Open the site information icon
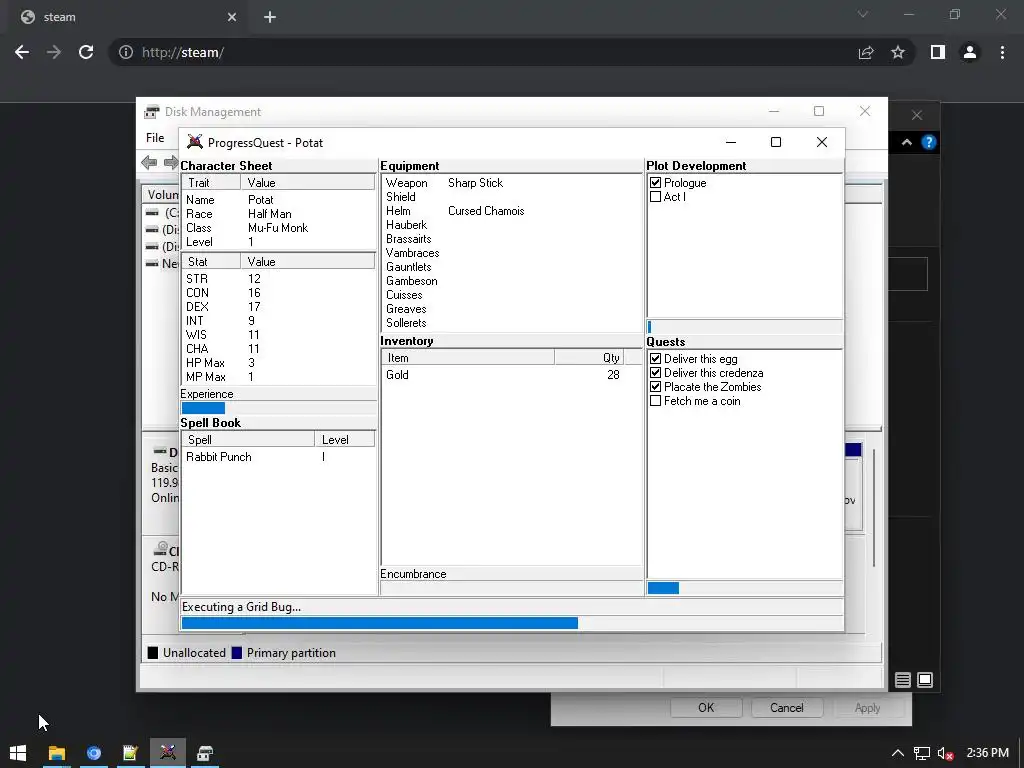Screen dimensions: 1024x768 [x=126, y=52]
